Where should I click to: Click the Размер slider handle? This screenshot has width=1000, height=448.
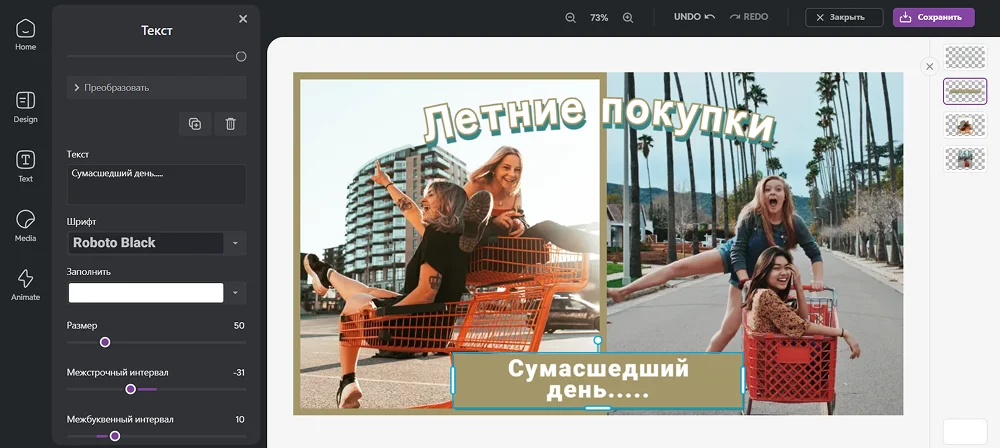[105, 342]
